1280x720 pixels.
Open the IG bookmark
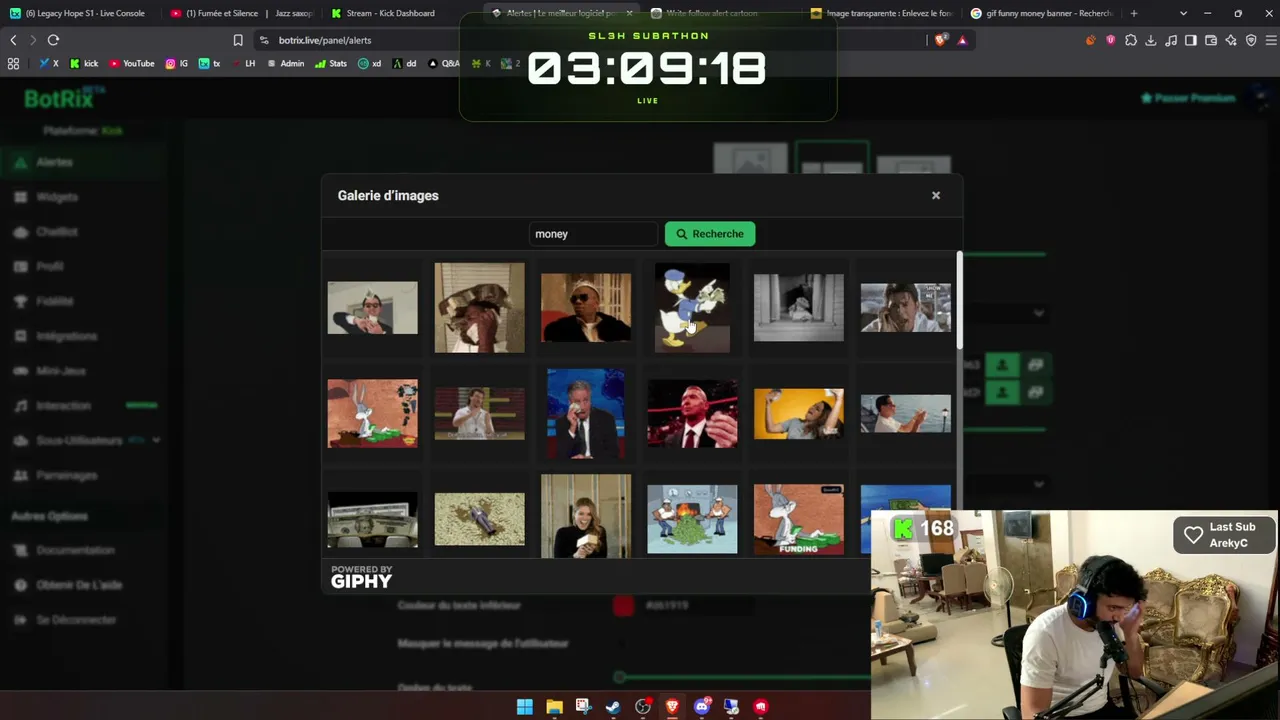point(177,63)
